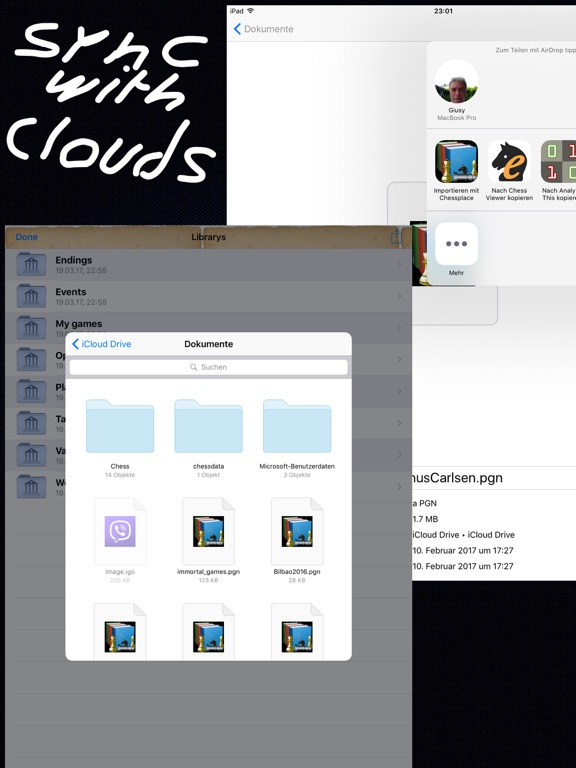Expand the My games row chevron
576x768 pixels.
point(400,328)
